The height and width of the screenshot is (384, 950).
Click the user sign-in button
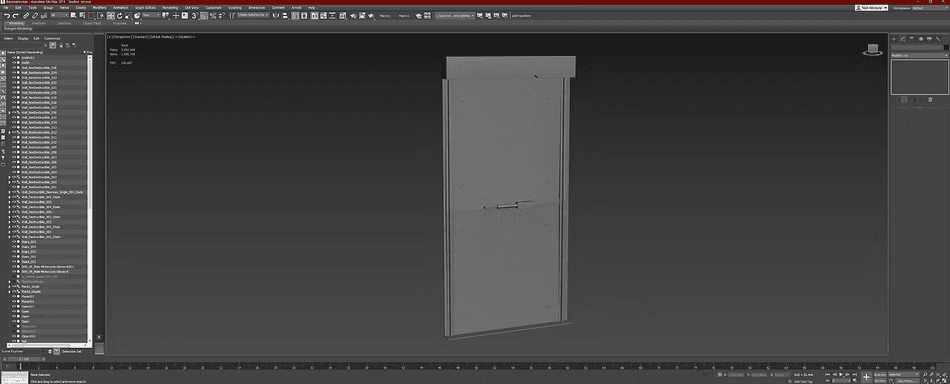pos(871,8)
